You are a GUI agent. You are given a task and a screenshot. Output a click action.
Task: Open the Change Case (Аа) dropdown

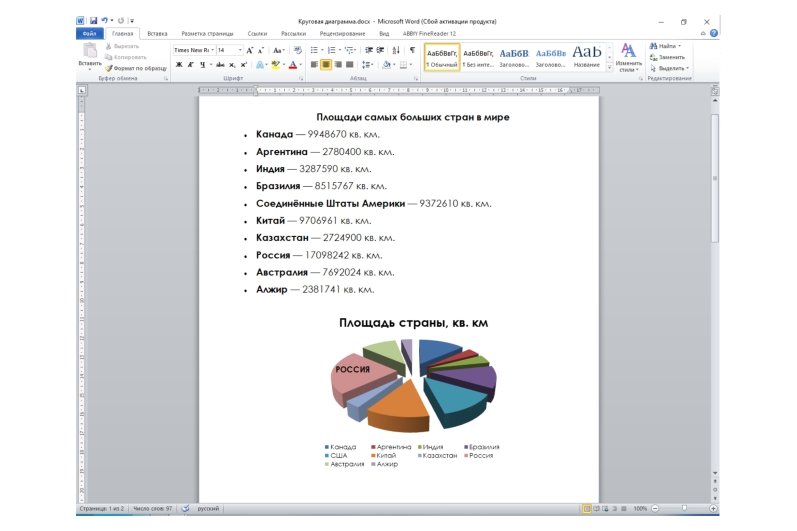pos(279,50)
